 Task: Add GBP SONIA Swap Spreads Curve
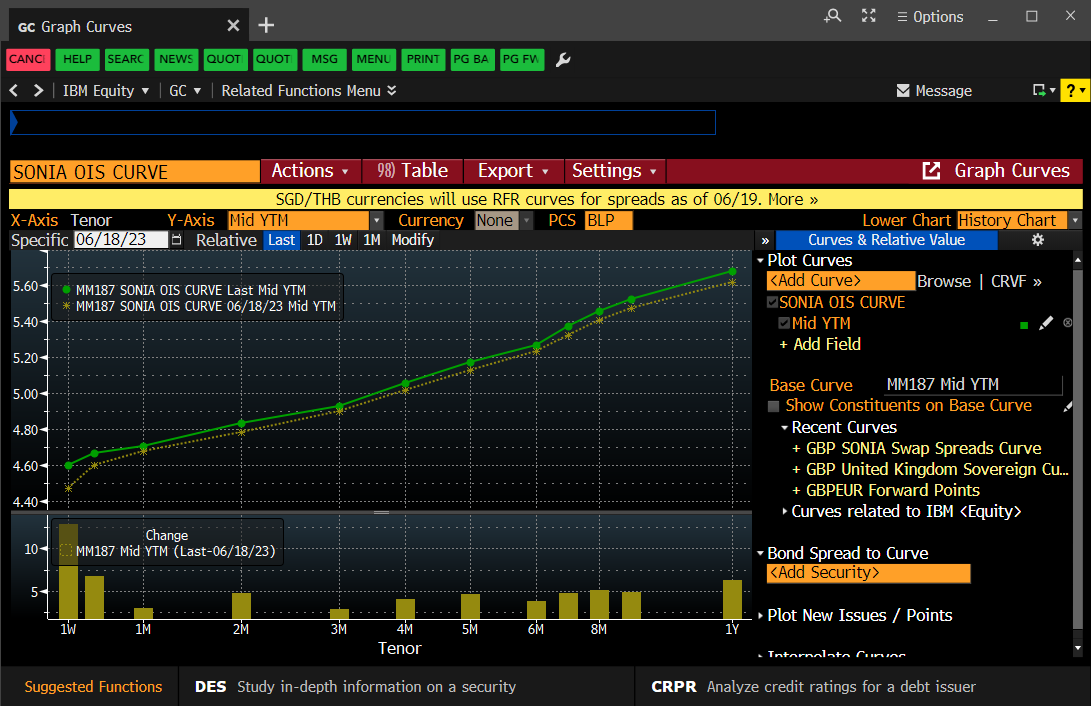pos(916,448)
